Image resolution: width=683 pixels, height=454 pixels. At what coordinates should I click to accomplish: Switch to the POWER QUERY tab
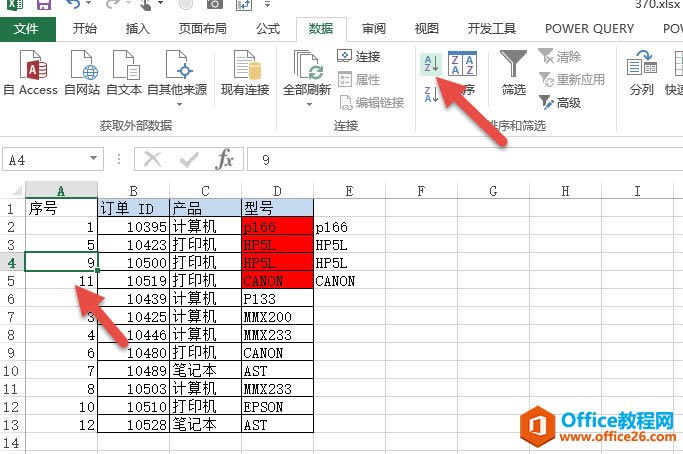589,29
